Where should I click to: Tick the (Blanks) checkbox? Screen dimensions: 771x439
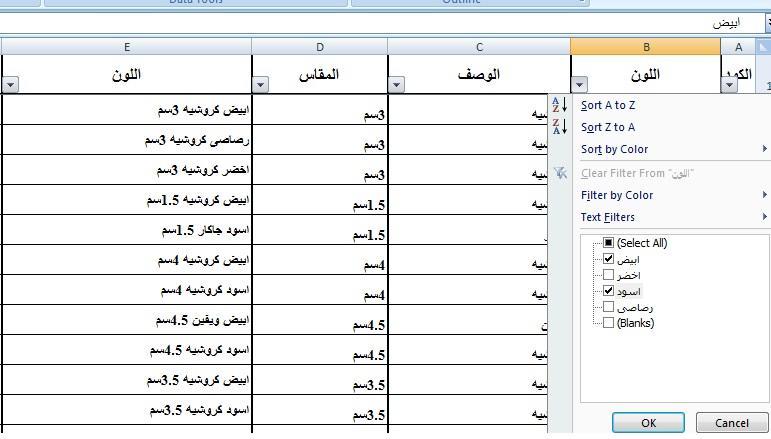(608, 323)
